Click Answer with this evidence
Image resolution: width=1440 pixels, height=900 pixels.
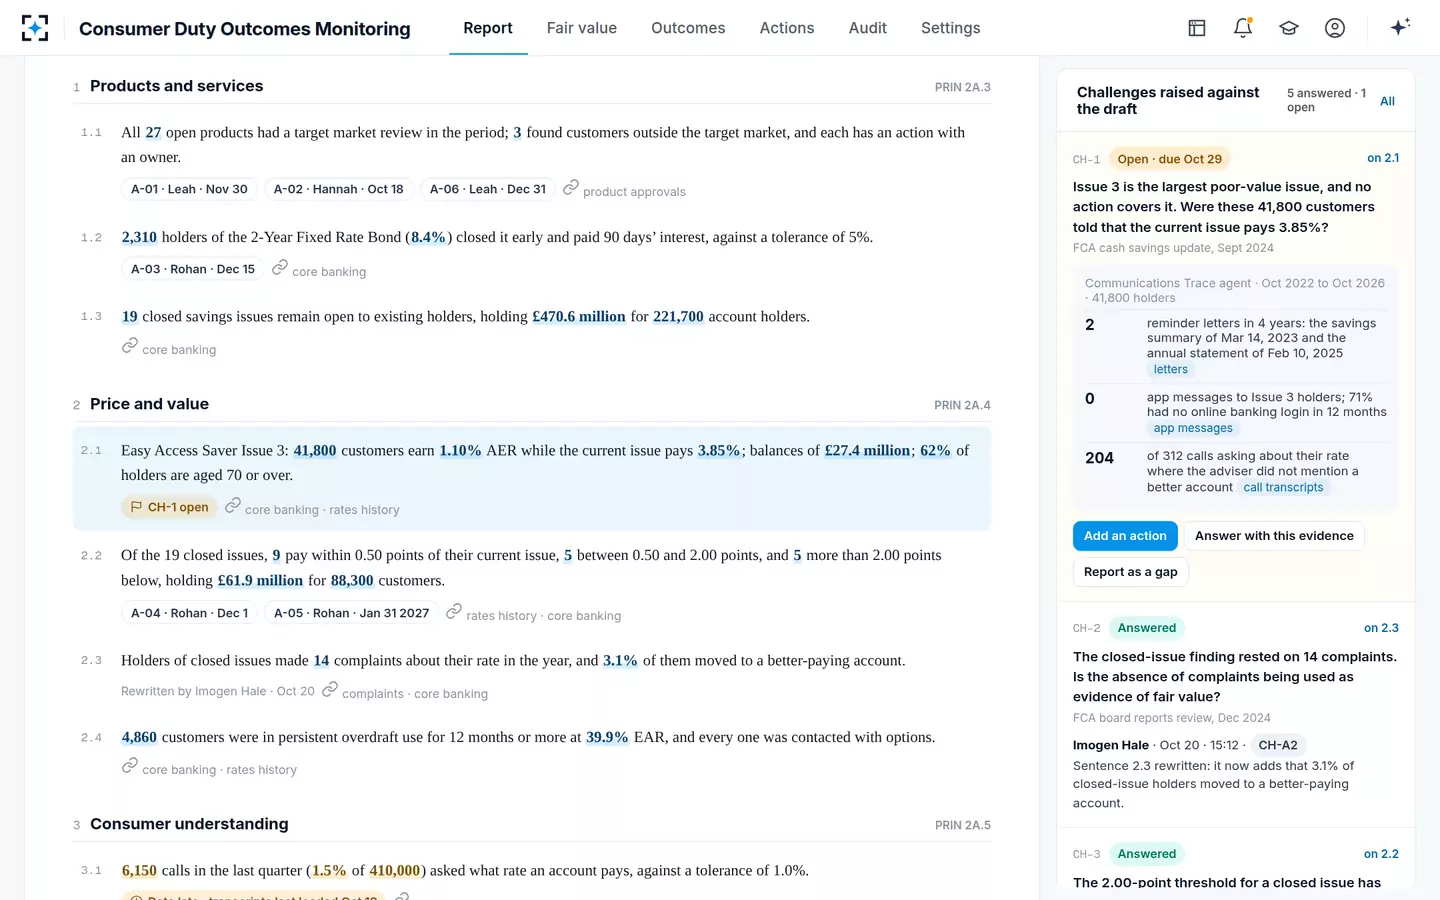[1274, 536]
